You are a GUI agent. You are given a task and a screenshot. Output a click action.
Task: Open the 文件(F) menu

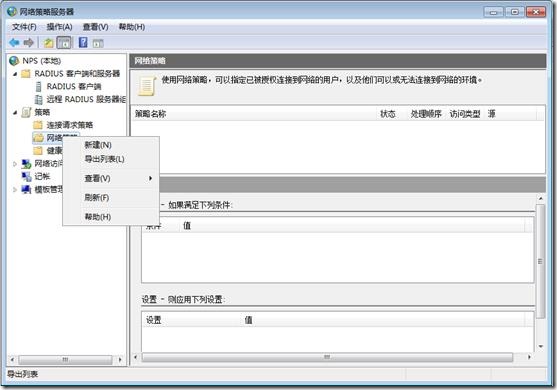24,27
